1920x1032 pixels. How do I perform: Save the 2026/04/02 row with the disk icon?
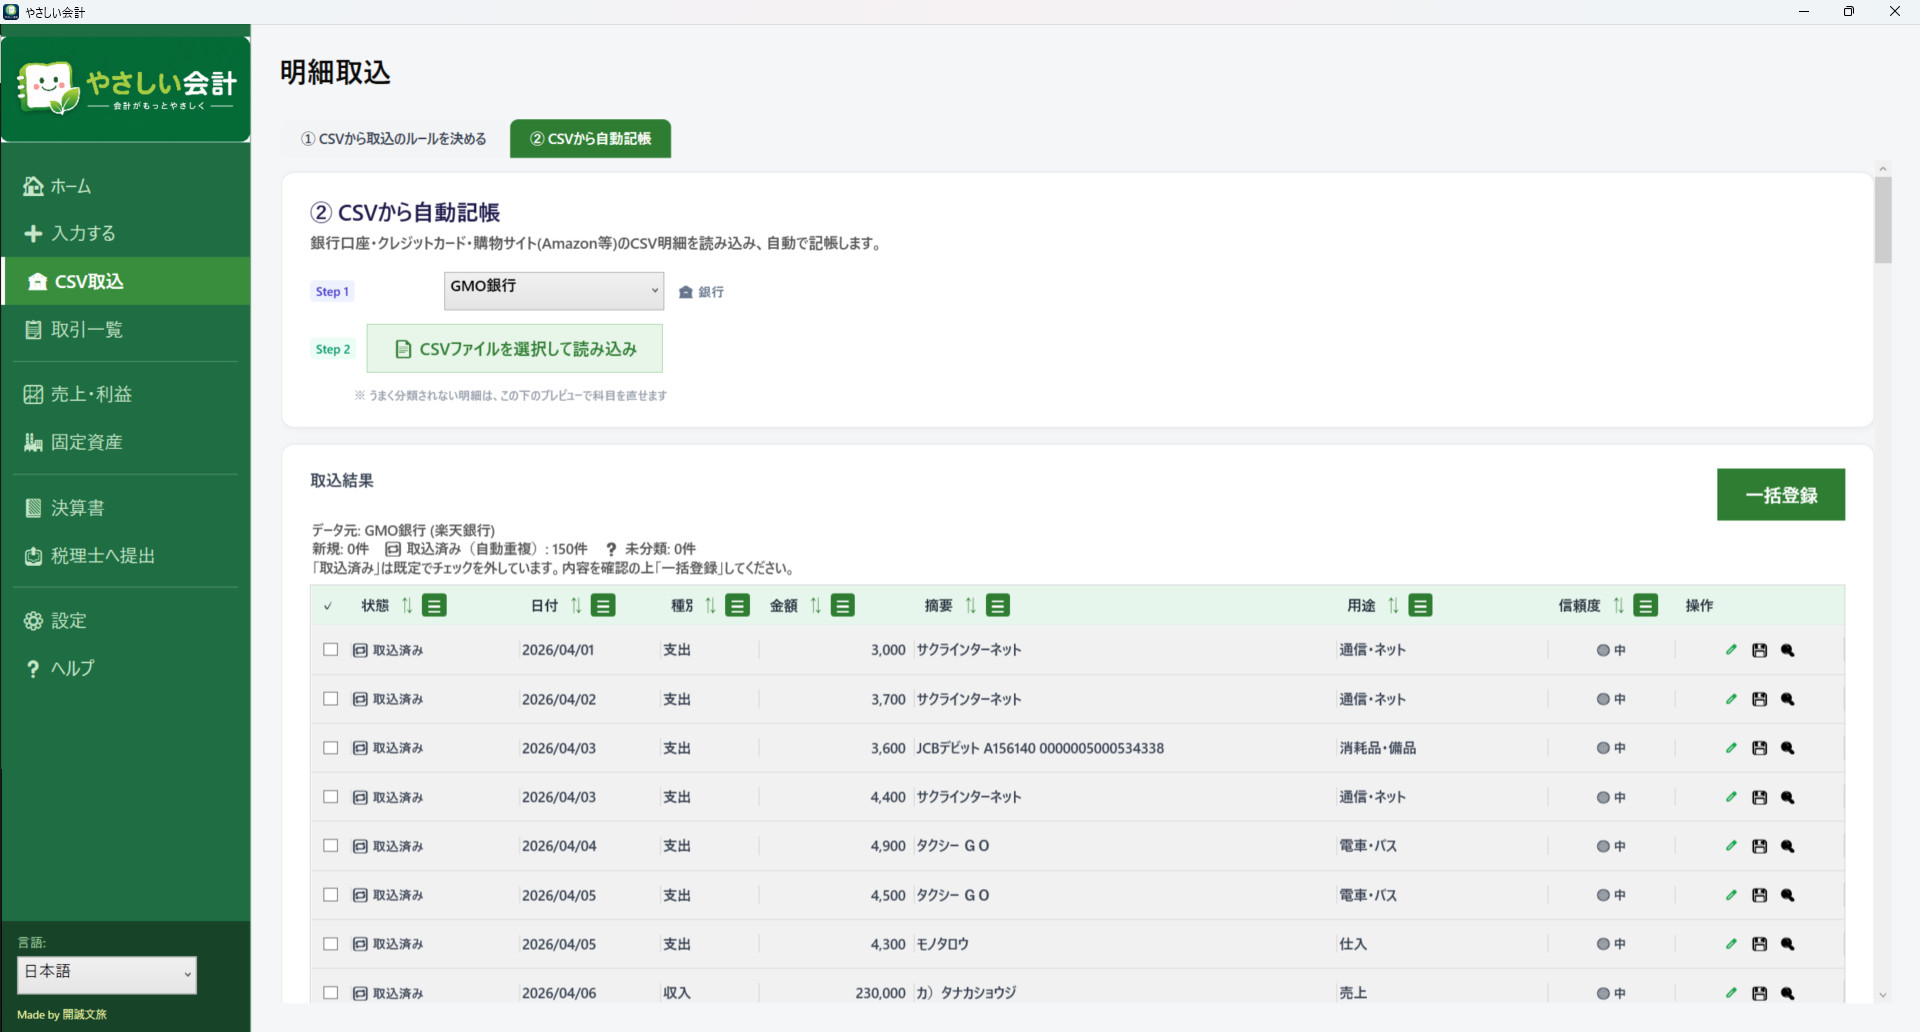[1760, 699]
